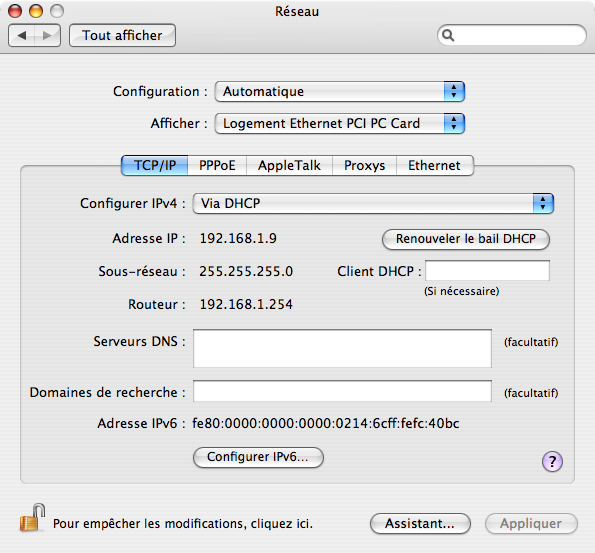Switch to the AppleTalk tab
This screenshot has height=553, width=595.
tap(290, 165)
